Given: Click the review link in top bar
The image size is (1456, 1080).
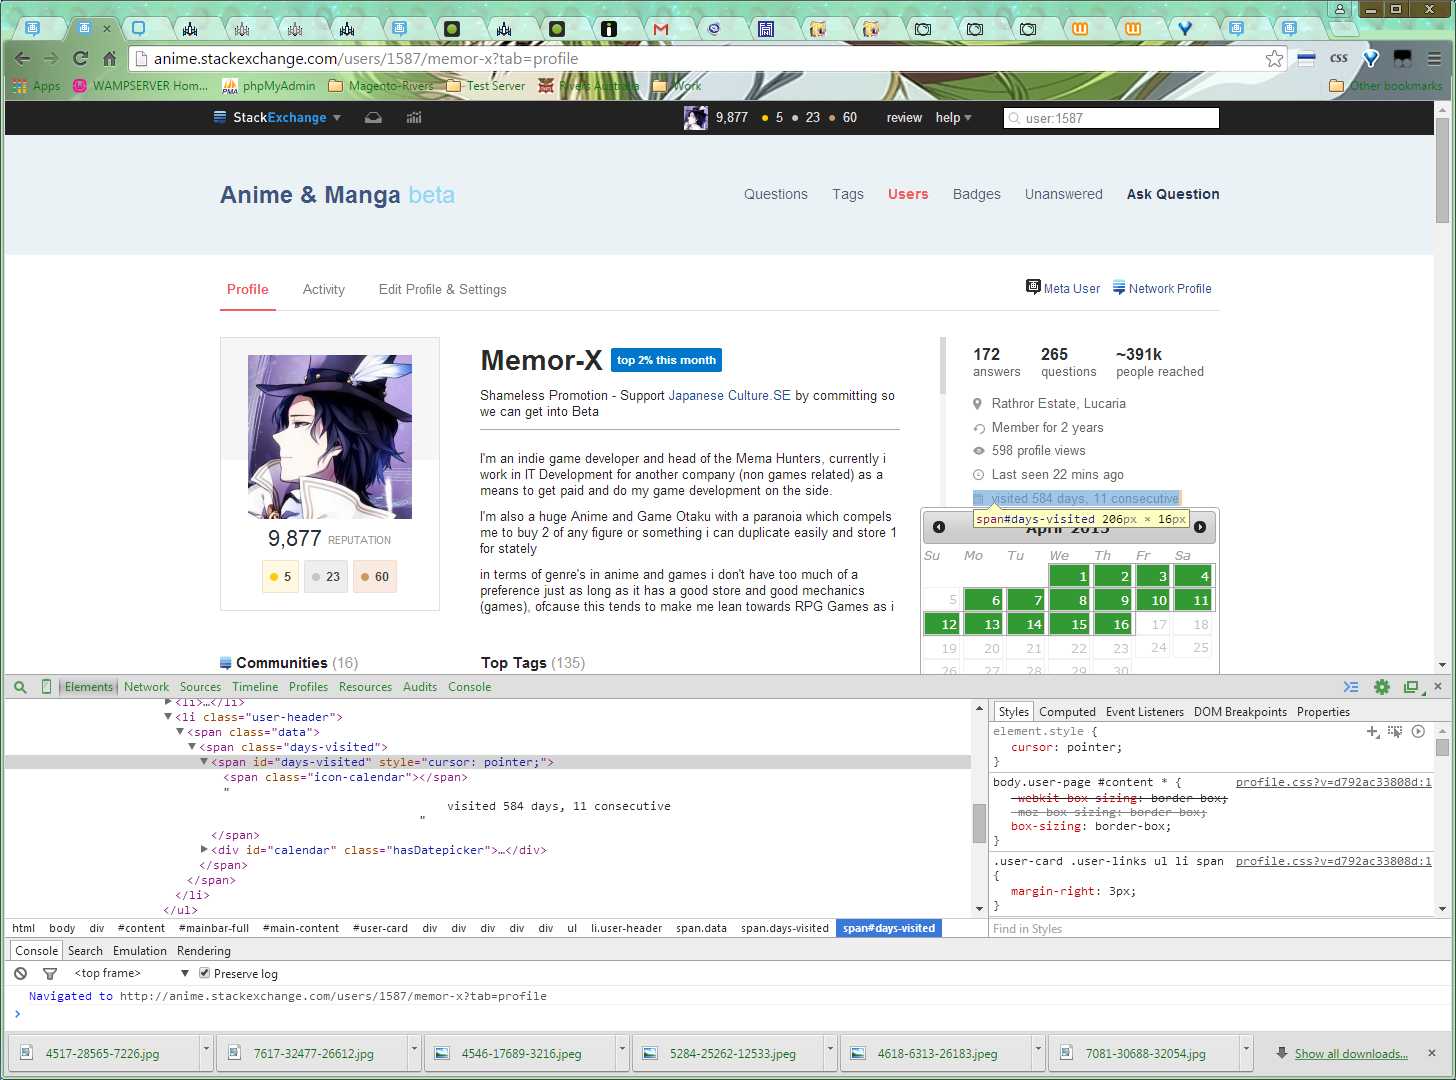Looking at the screenshot, I should click(x=904, y=118).
